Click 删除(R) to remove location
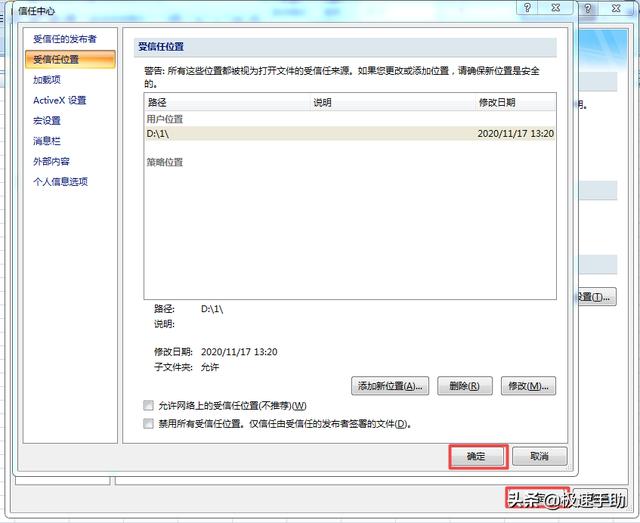This screenshot has width=640, height=523. pyautogui.click(x=464, y=386)
